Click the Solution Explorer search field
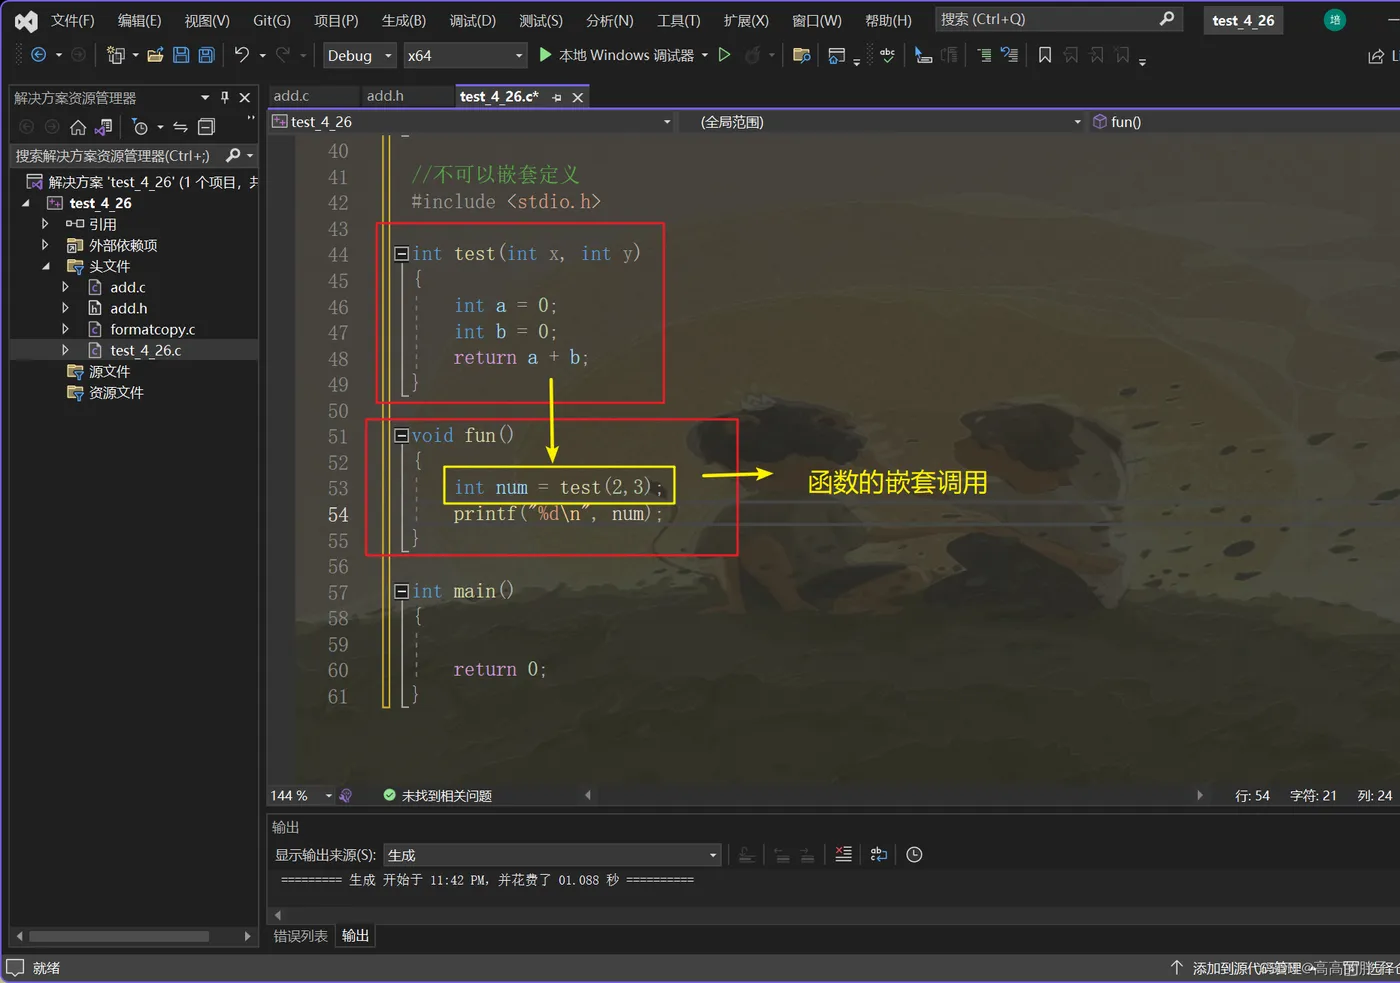Viewport: 1400px width, 983px height. (x=115, y=156)
